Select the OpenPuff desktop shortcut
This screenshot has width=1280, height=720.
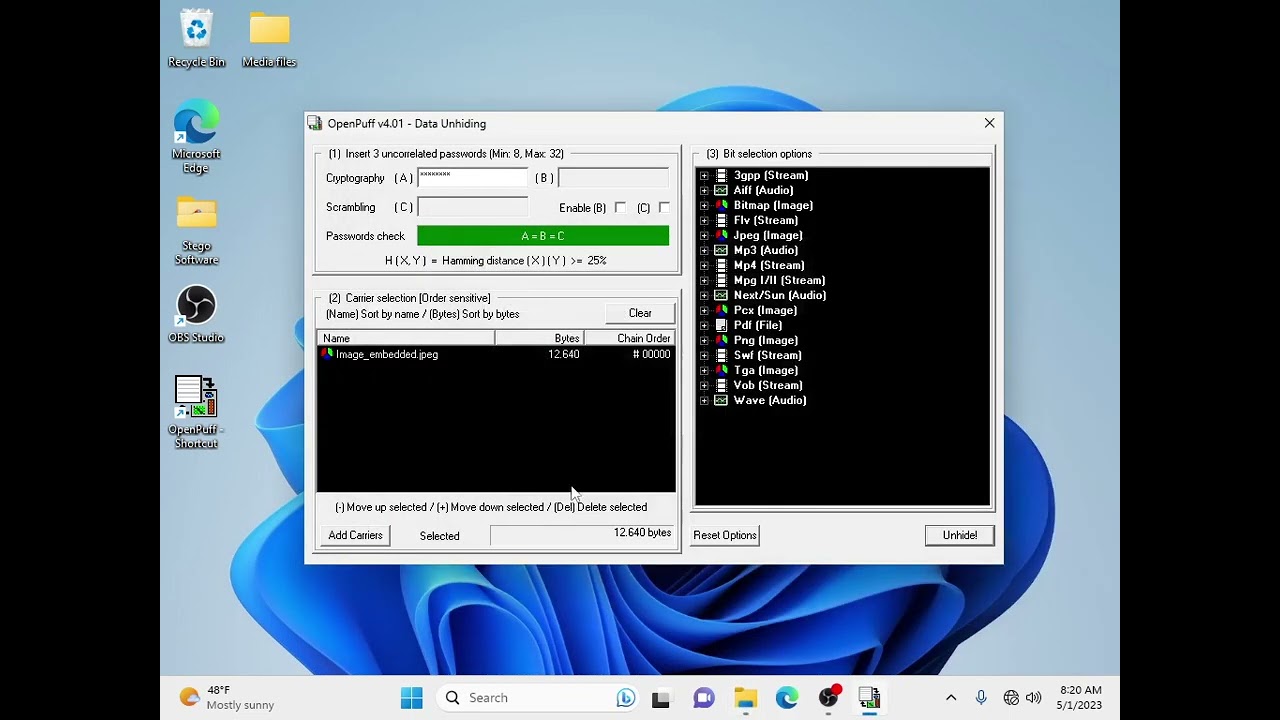pos(196,412)
